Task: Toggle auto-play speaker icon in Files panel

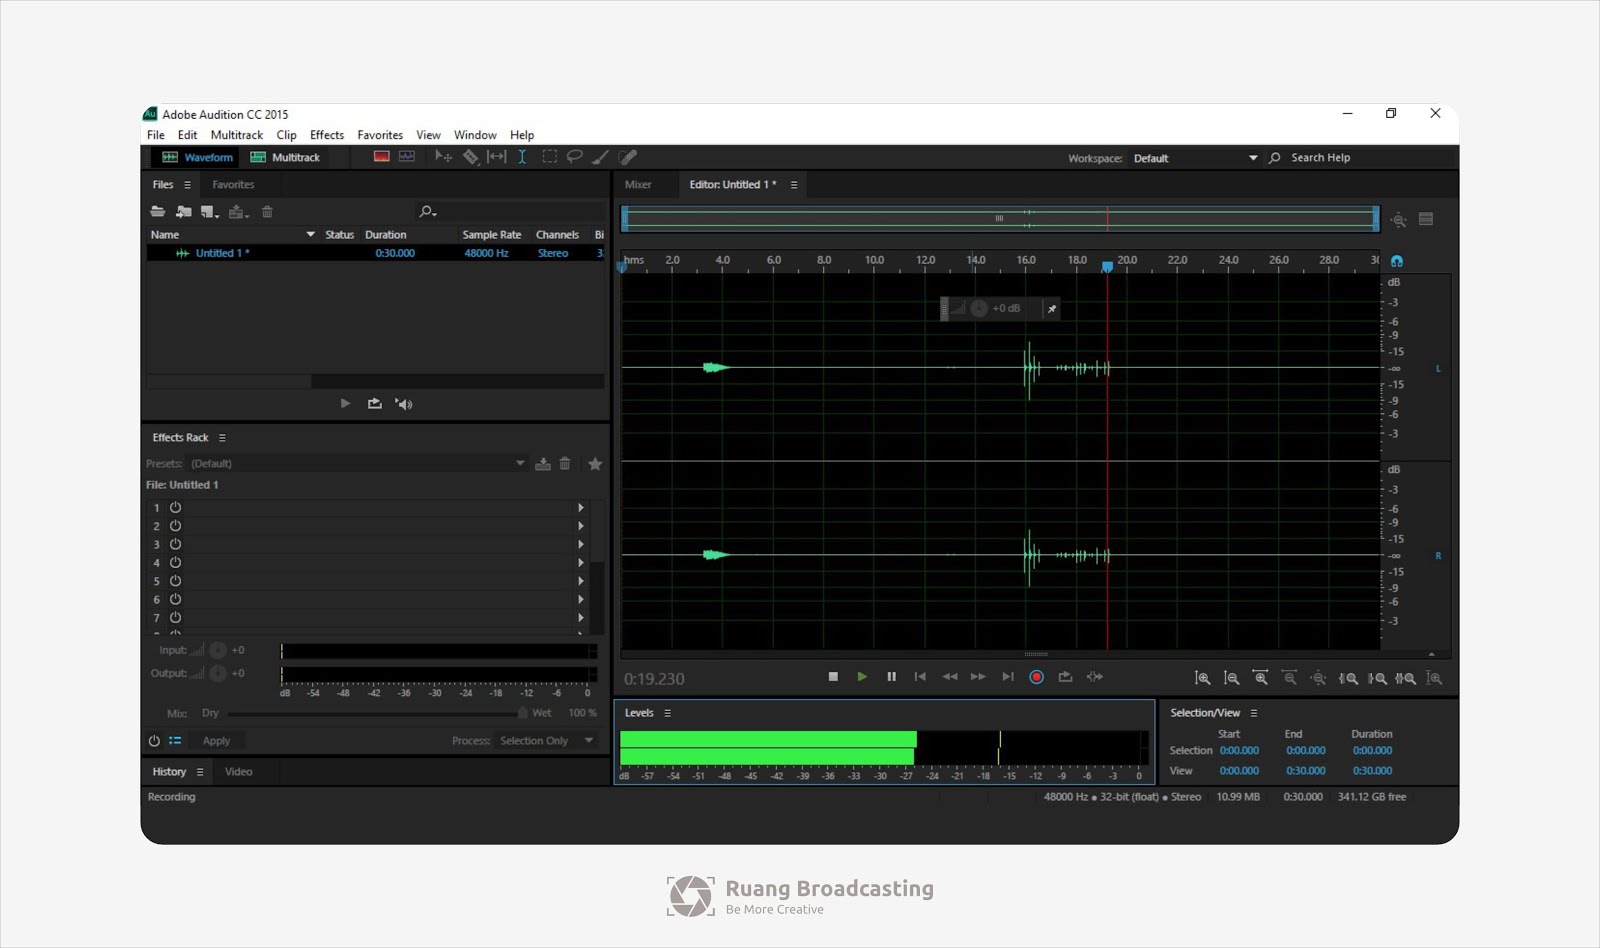Action: (x=404, y=403)
